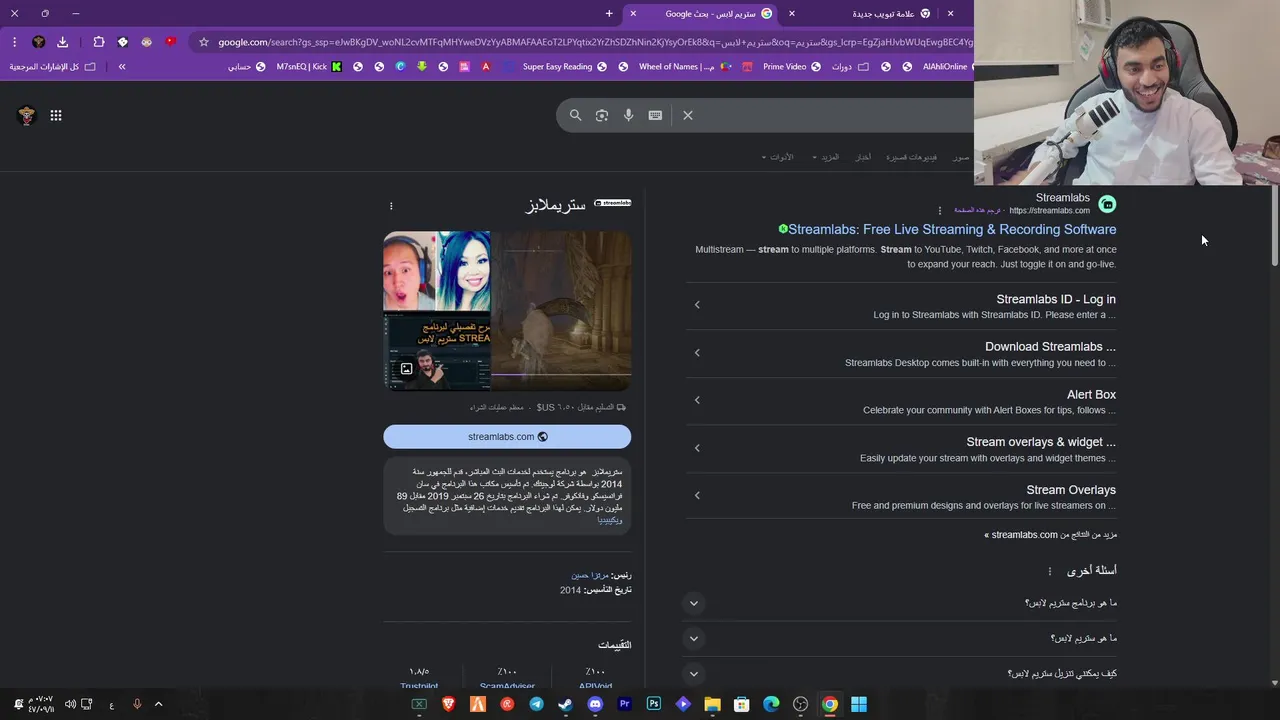1280x720 pixels.
Task: Open search by image (Lens) icon
Action: pos(602,115)
